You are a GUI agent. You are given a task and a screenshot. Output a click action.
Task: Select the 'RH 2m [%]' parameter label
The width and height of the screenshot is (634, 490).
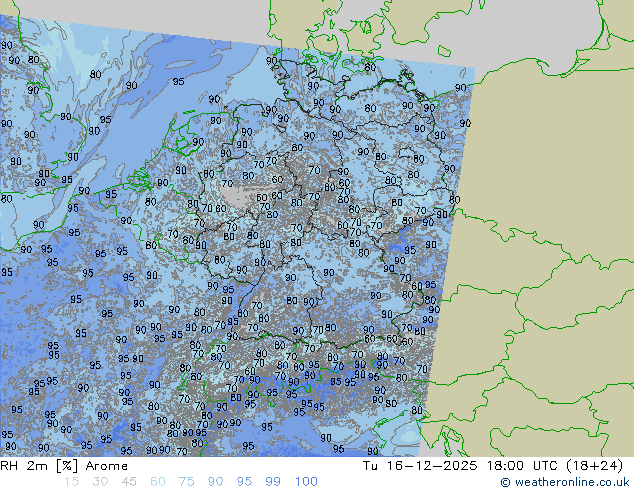click(39, 466)
